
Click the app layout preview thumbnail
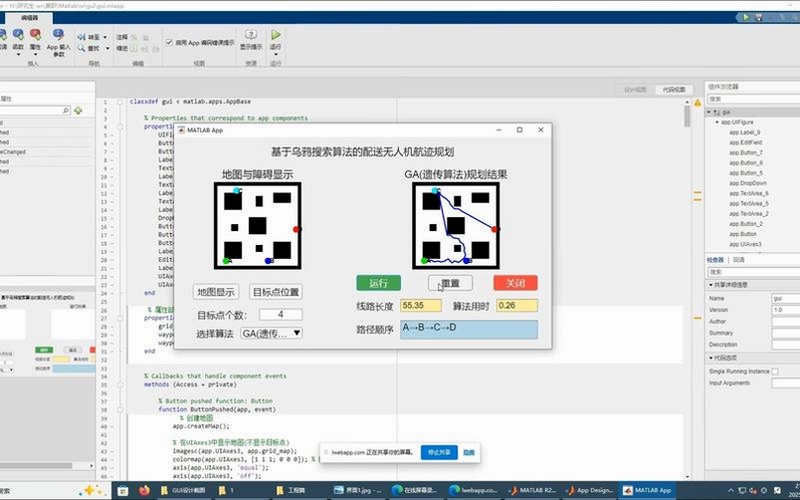tap(47, 334)
